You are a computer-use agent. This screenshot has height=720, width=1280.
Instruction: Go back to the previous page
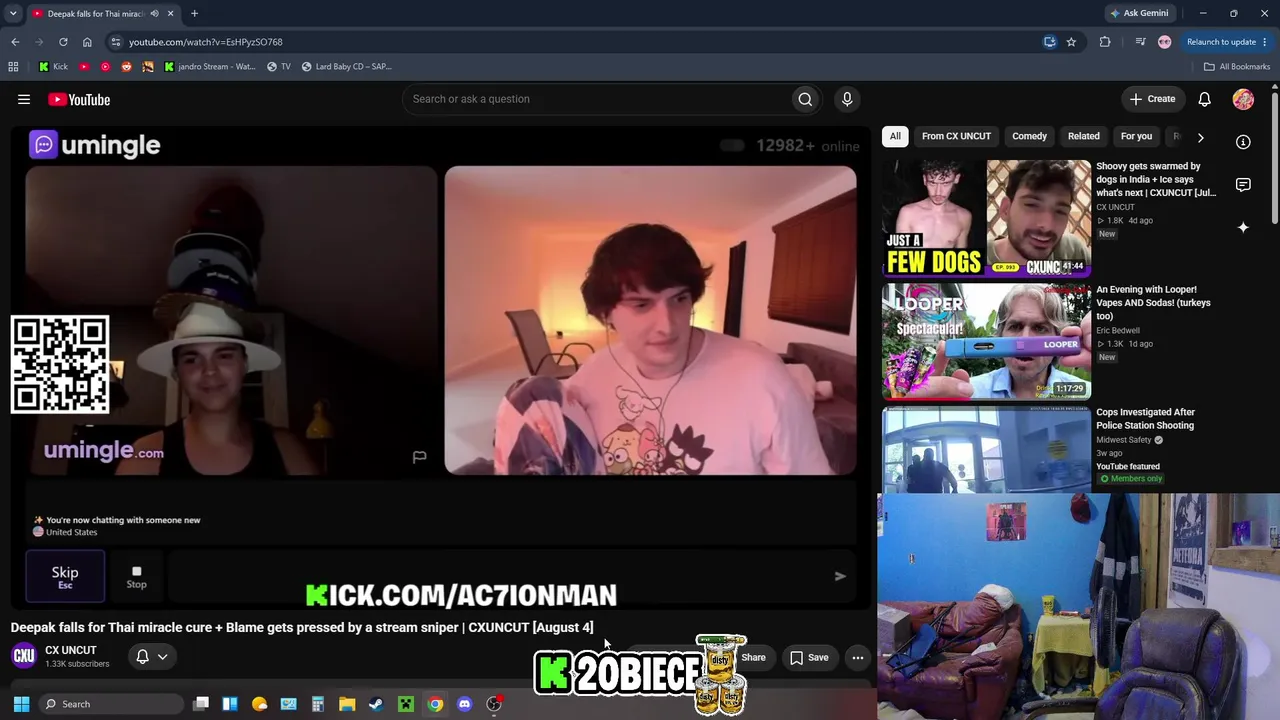[x=15, y=42]
